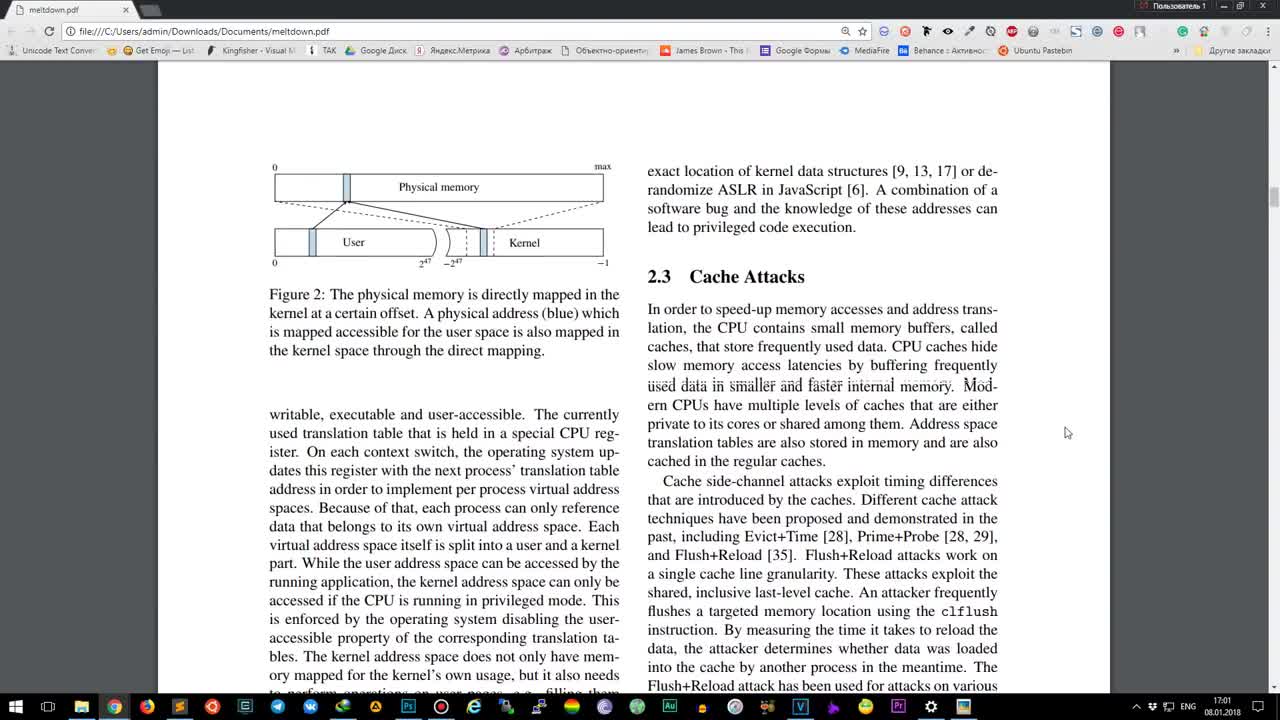This screenshot has height=720, width=1280.
Task: Open Sublime Text from taskbar
Action: point(180,706)
